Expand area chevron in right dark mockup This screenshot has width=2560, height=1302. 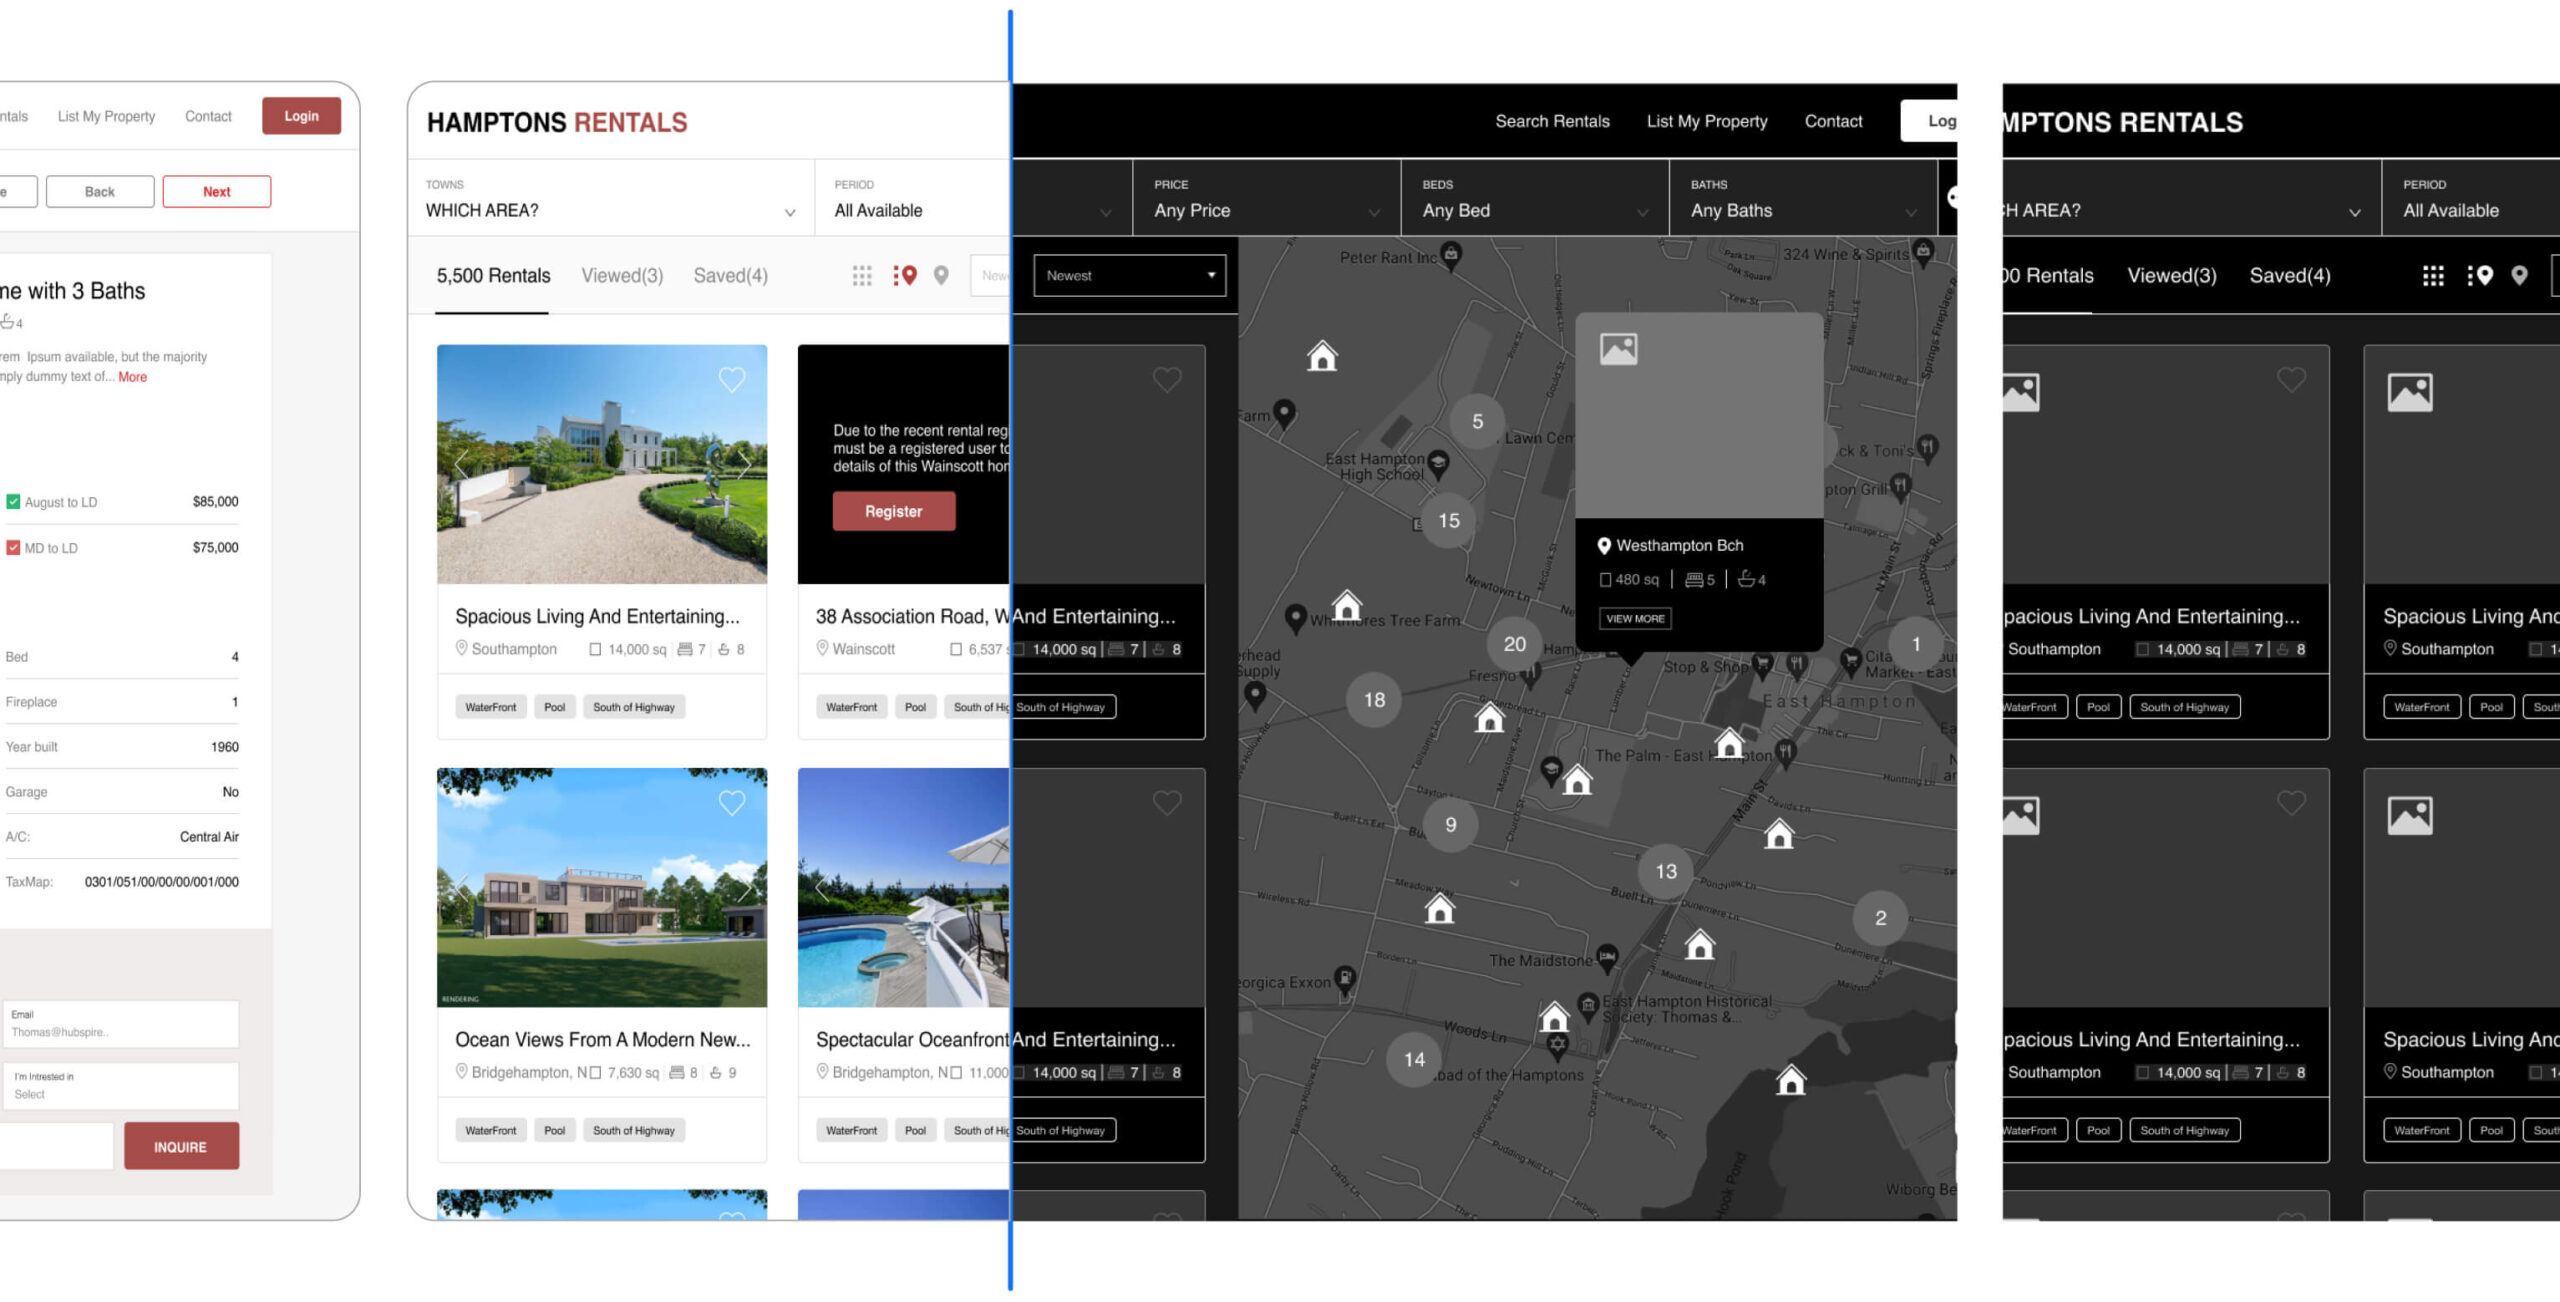tap(2354, 212)
